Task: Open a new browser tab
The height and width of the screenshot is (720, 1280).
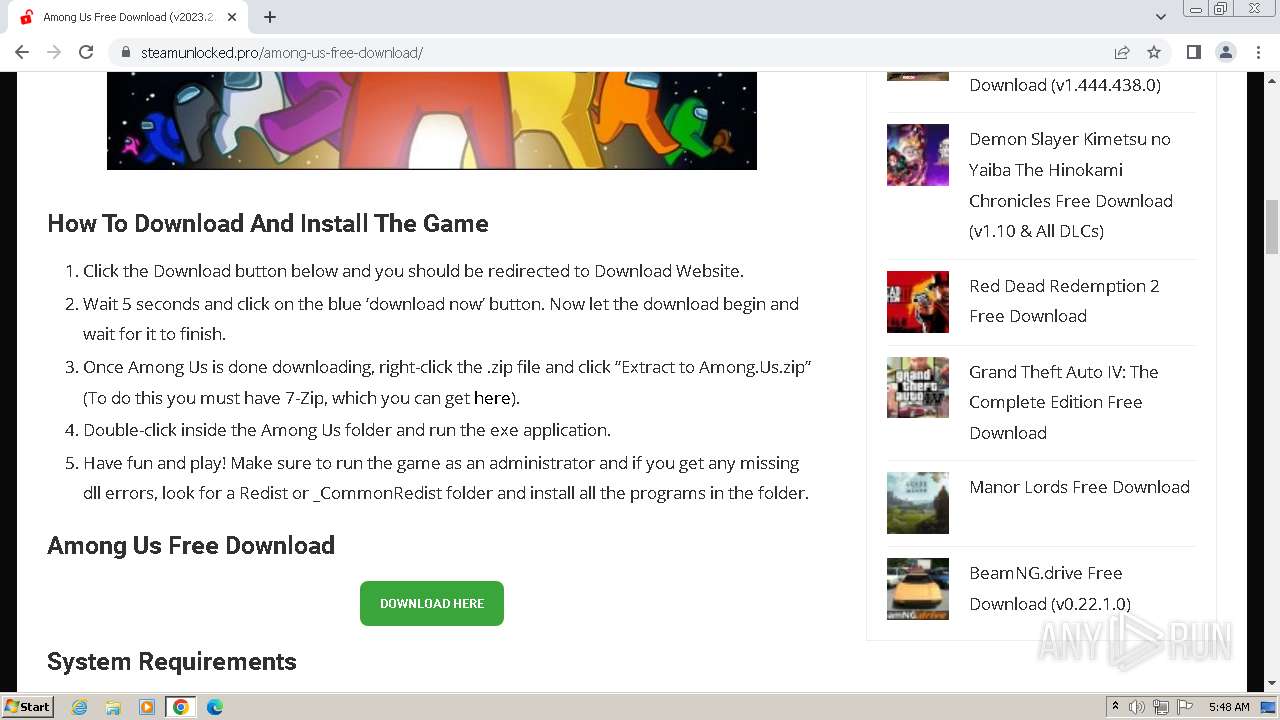Action: (270, 17)
